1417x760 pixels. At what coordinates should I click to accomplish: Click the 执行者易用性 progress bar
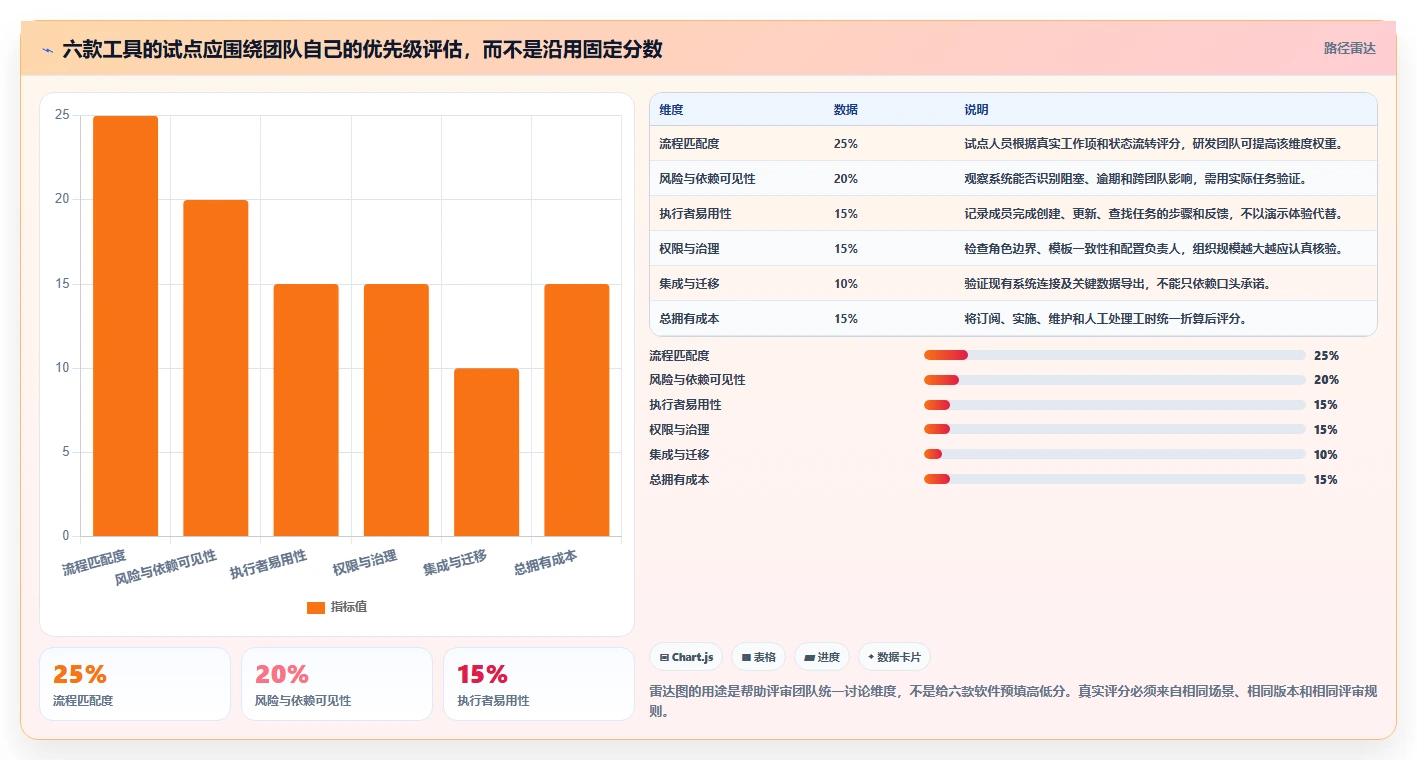pos(1114,405)
